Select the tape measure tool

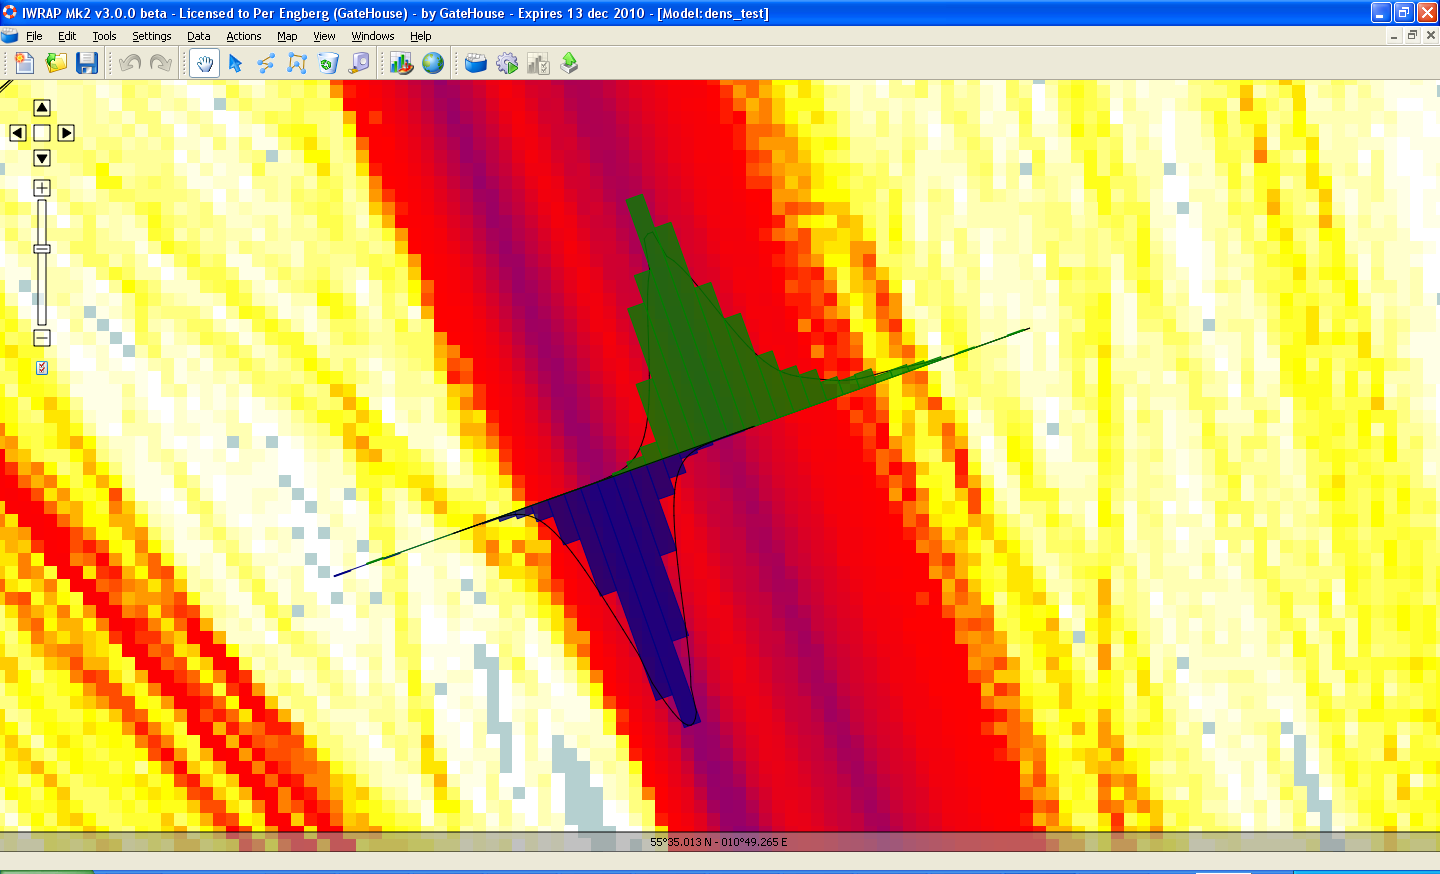pyautogui.click(x=359, y=63)
